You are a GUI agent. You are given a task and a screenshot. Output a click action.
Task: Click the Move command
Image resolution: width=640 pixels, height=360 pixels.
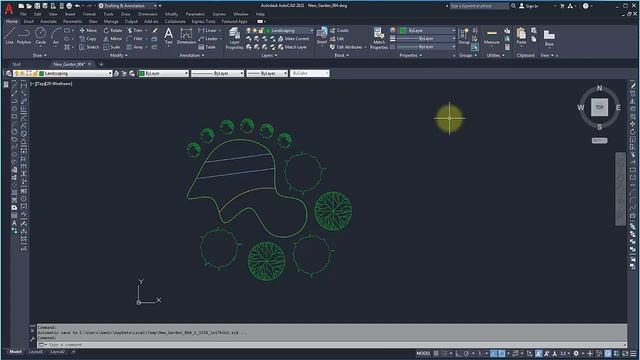(88, 30)
